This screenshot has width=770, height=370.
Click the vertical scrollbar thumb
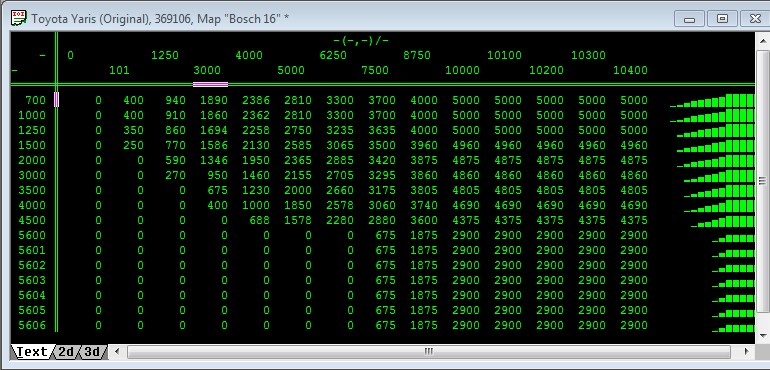[763, 181]
